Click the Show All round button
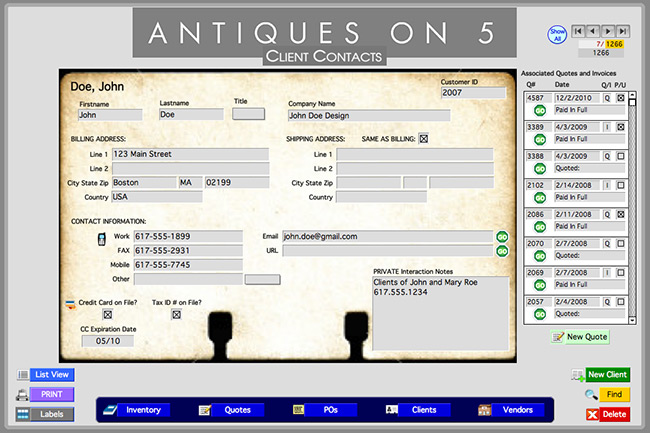650x433 pixels. point(557,35)
